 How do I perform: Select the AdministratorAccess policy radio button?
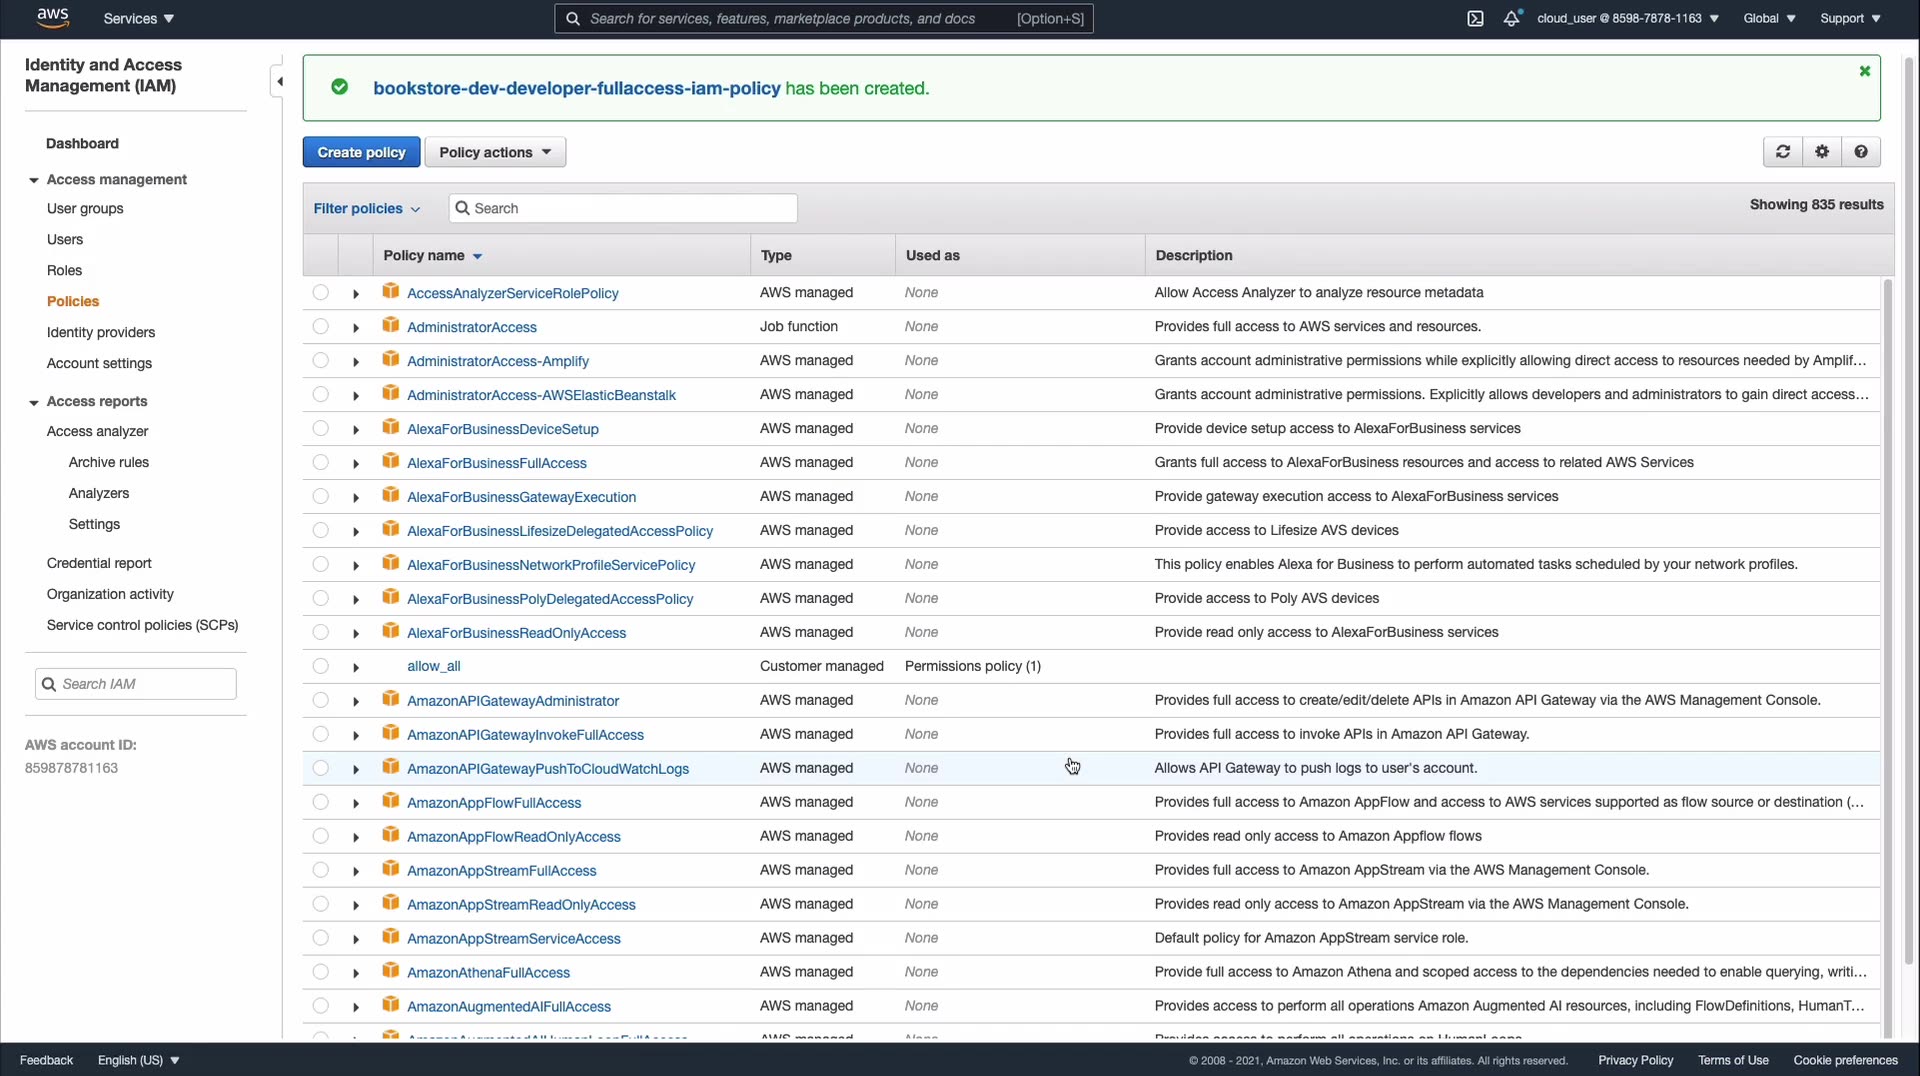pos(320,326)
